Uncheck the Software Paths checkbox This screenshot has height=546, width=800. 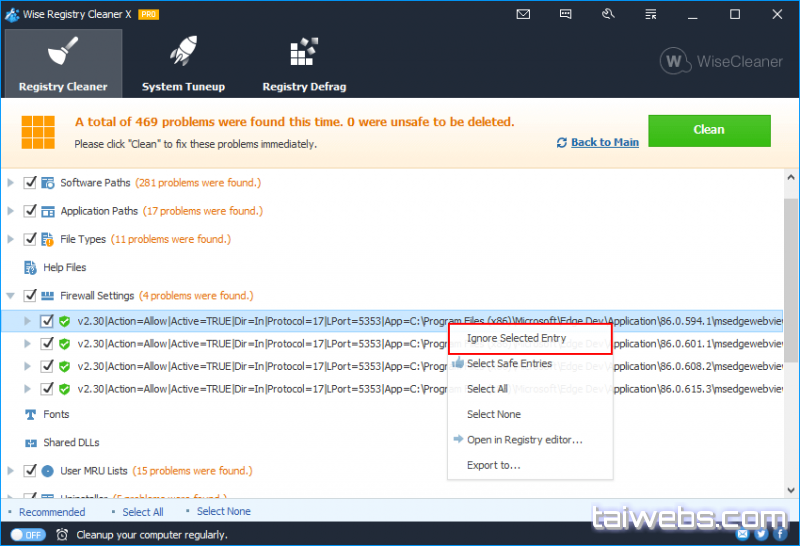point(30,183)
